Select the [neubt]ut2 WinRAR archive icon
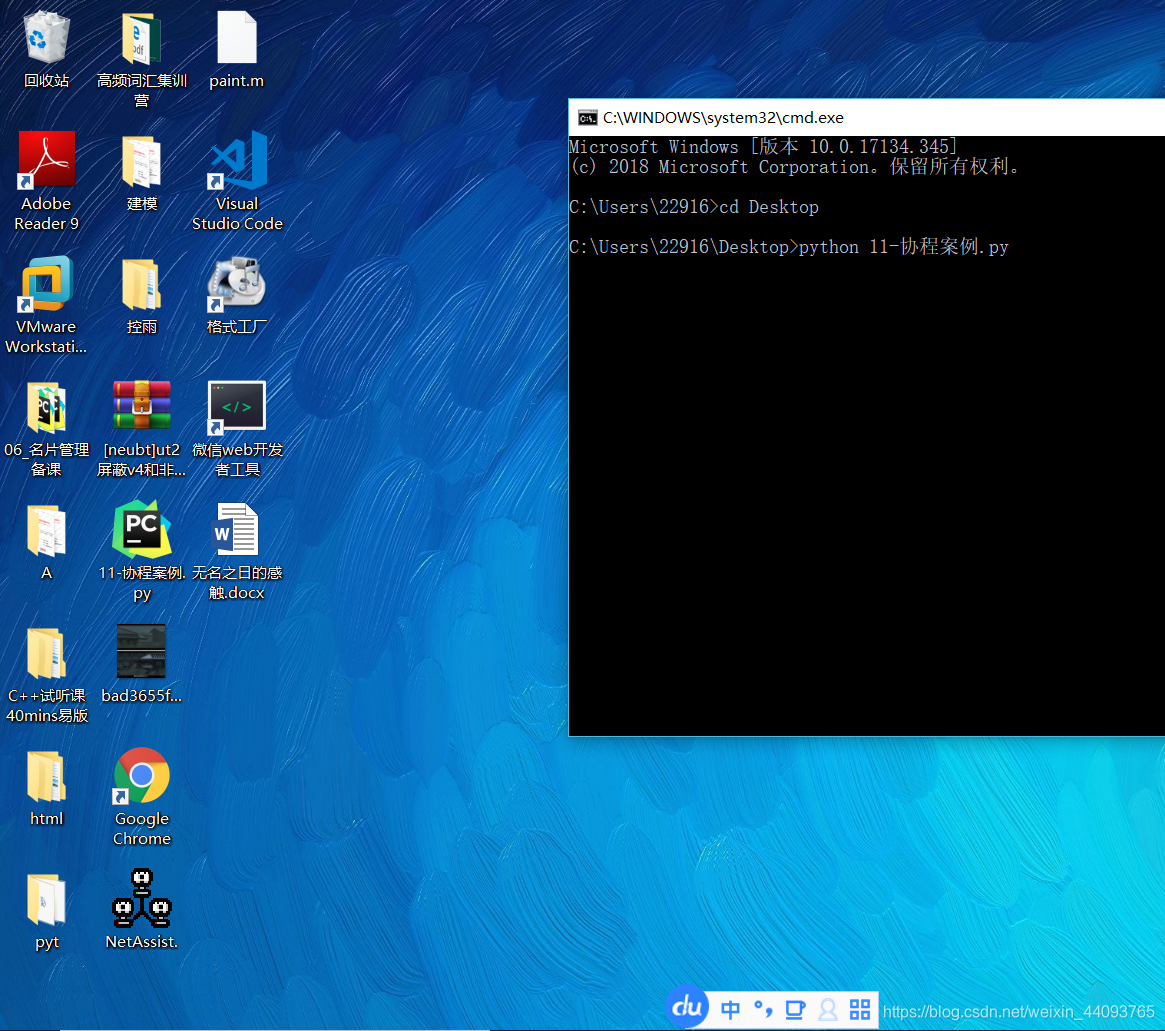 (141, 406)
